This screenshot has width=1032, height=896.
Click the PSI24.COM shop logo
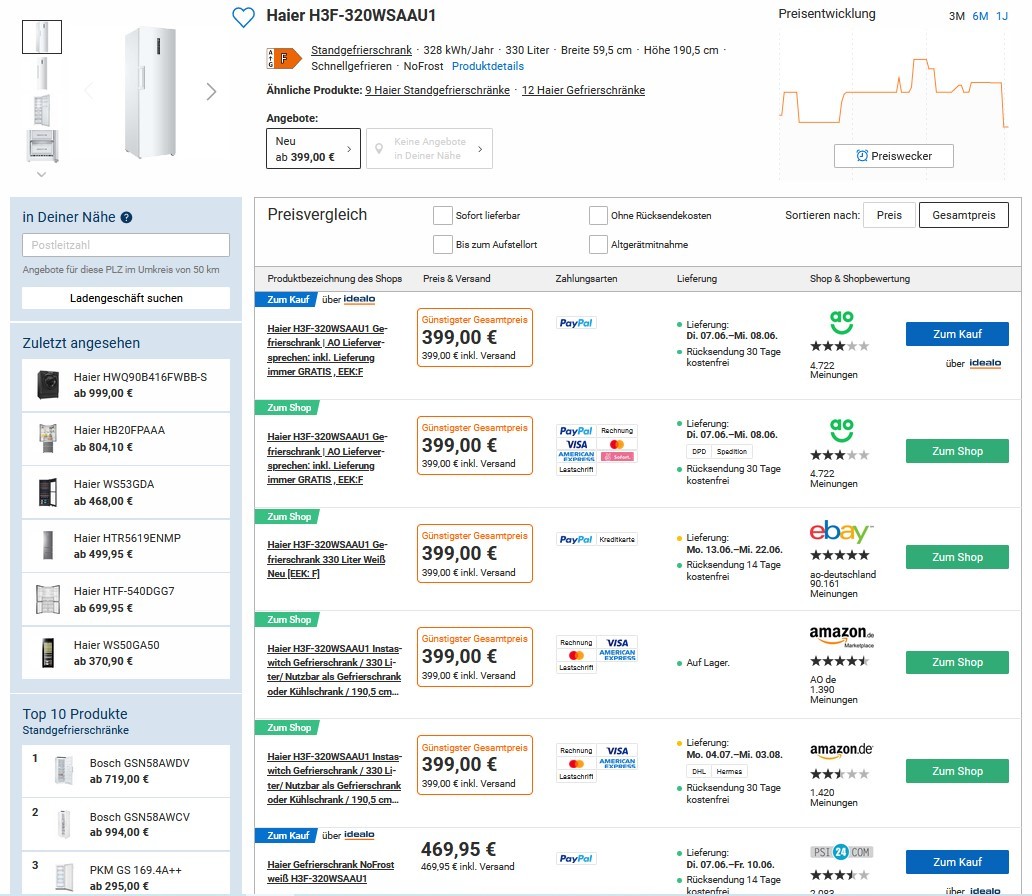click(x=841, y=852)
